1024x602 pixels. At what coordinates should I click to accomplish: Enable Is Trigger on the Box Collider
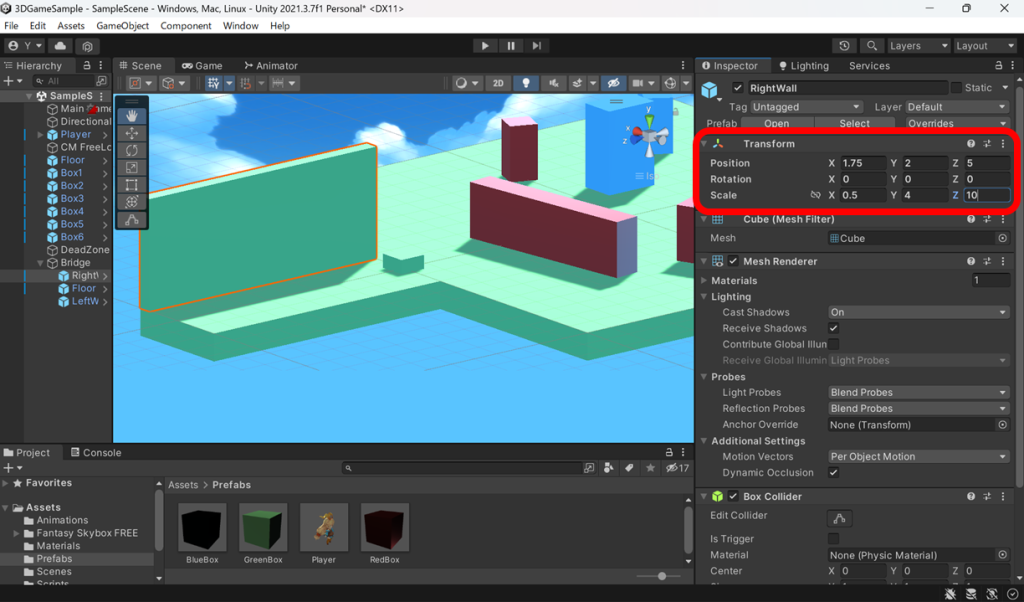tap(833, 538)
